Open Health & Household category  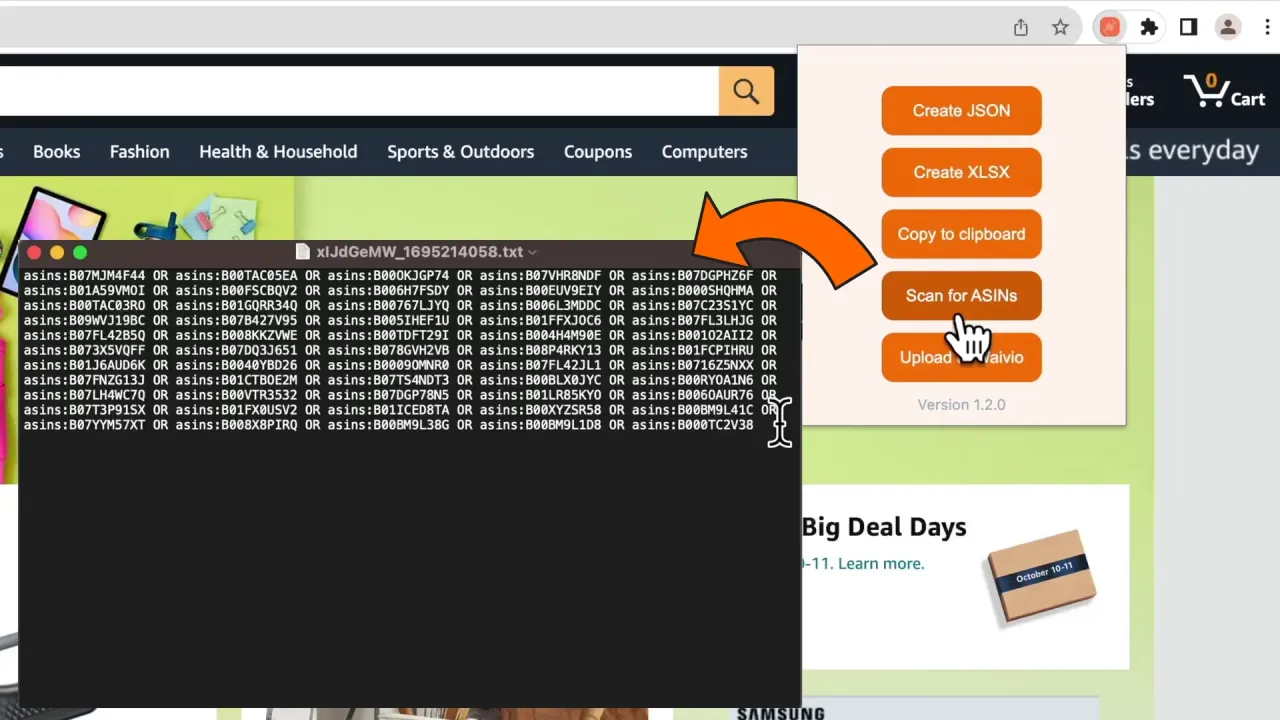278,152
